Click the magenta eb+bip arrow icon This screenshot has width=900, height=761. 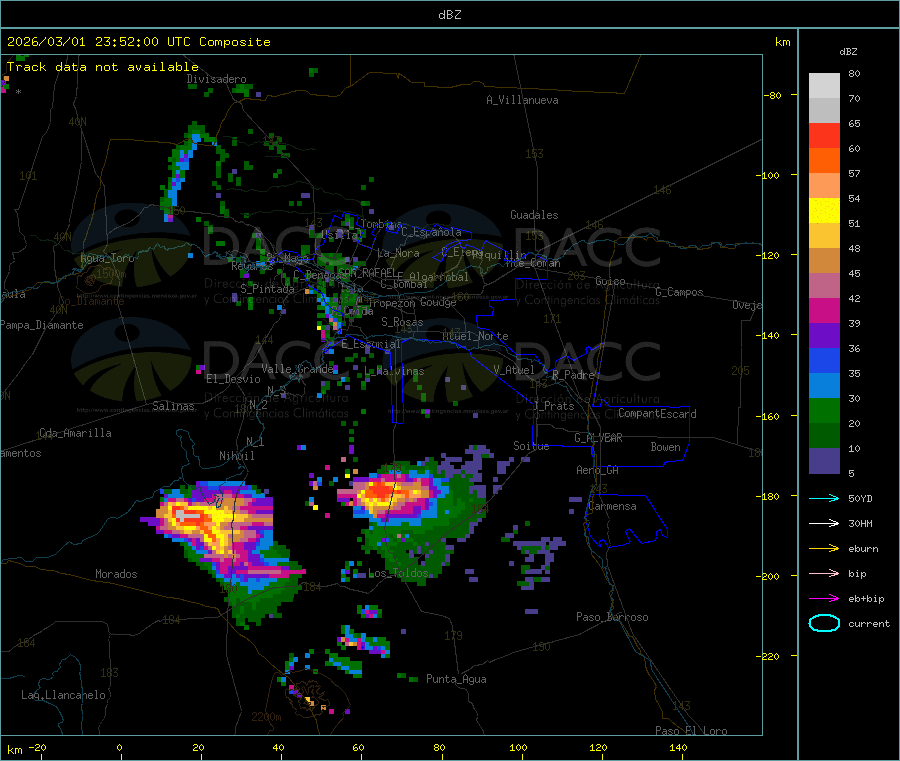tap(824, 599)
